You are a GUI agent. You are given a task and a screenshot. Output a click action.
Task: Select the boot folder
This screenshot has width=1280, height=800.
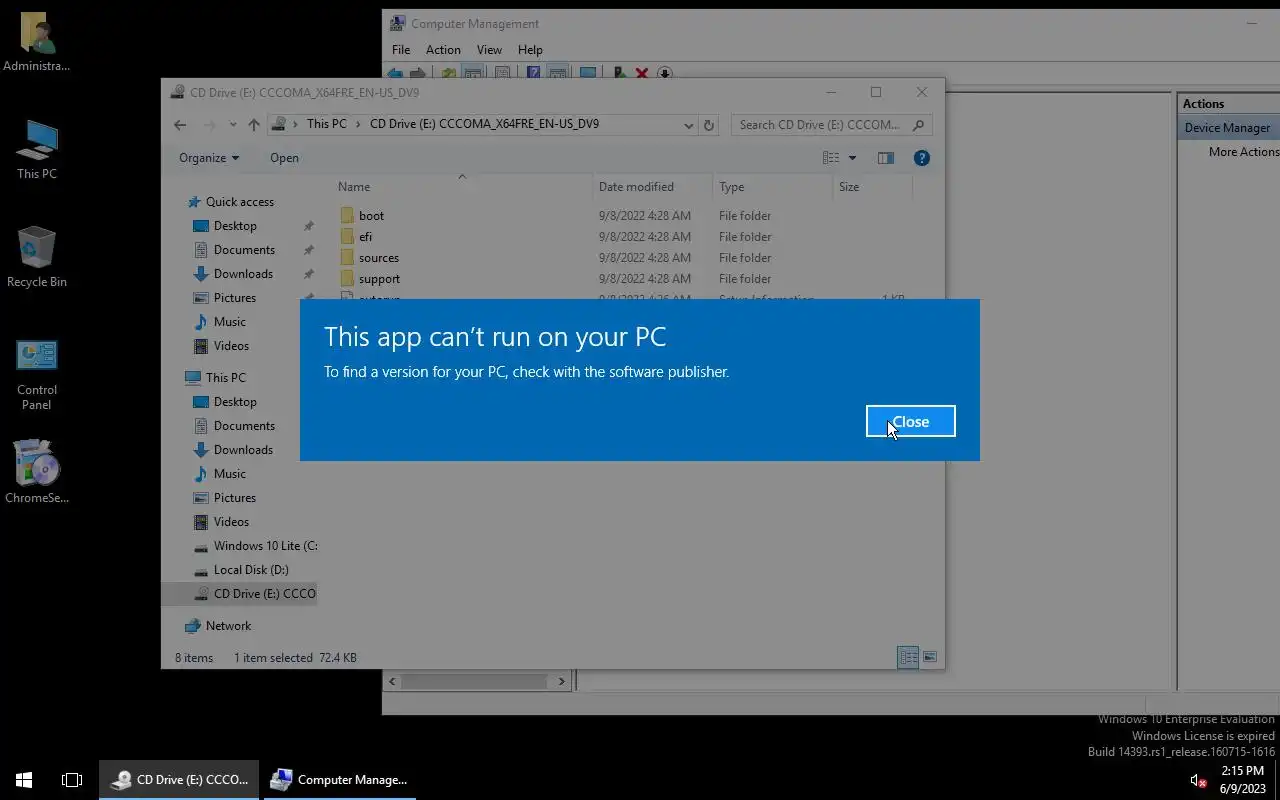tap(371, 215)
